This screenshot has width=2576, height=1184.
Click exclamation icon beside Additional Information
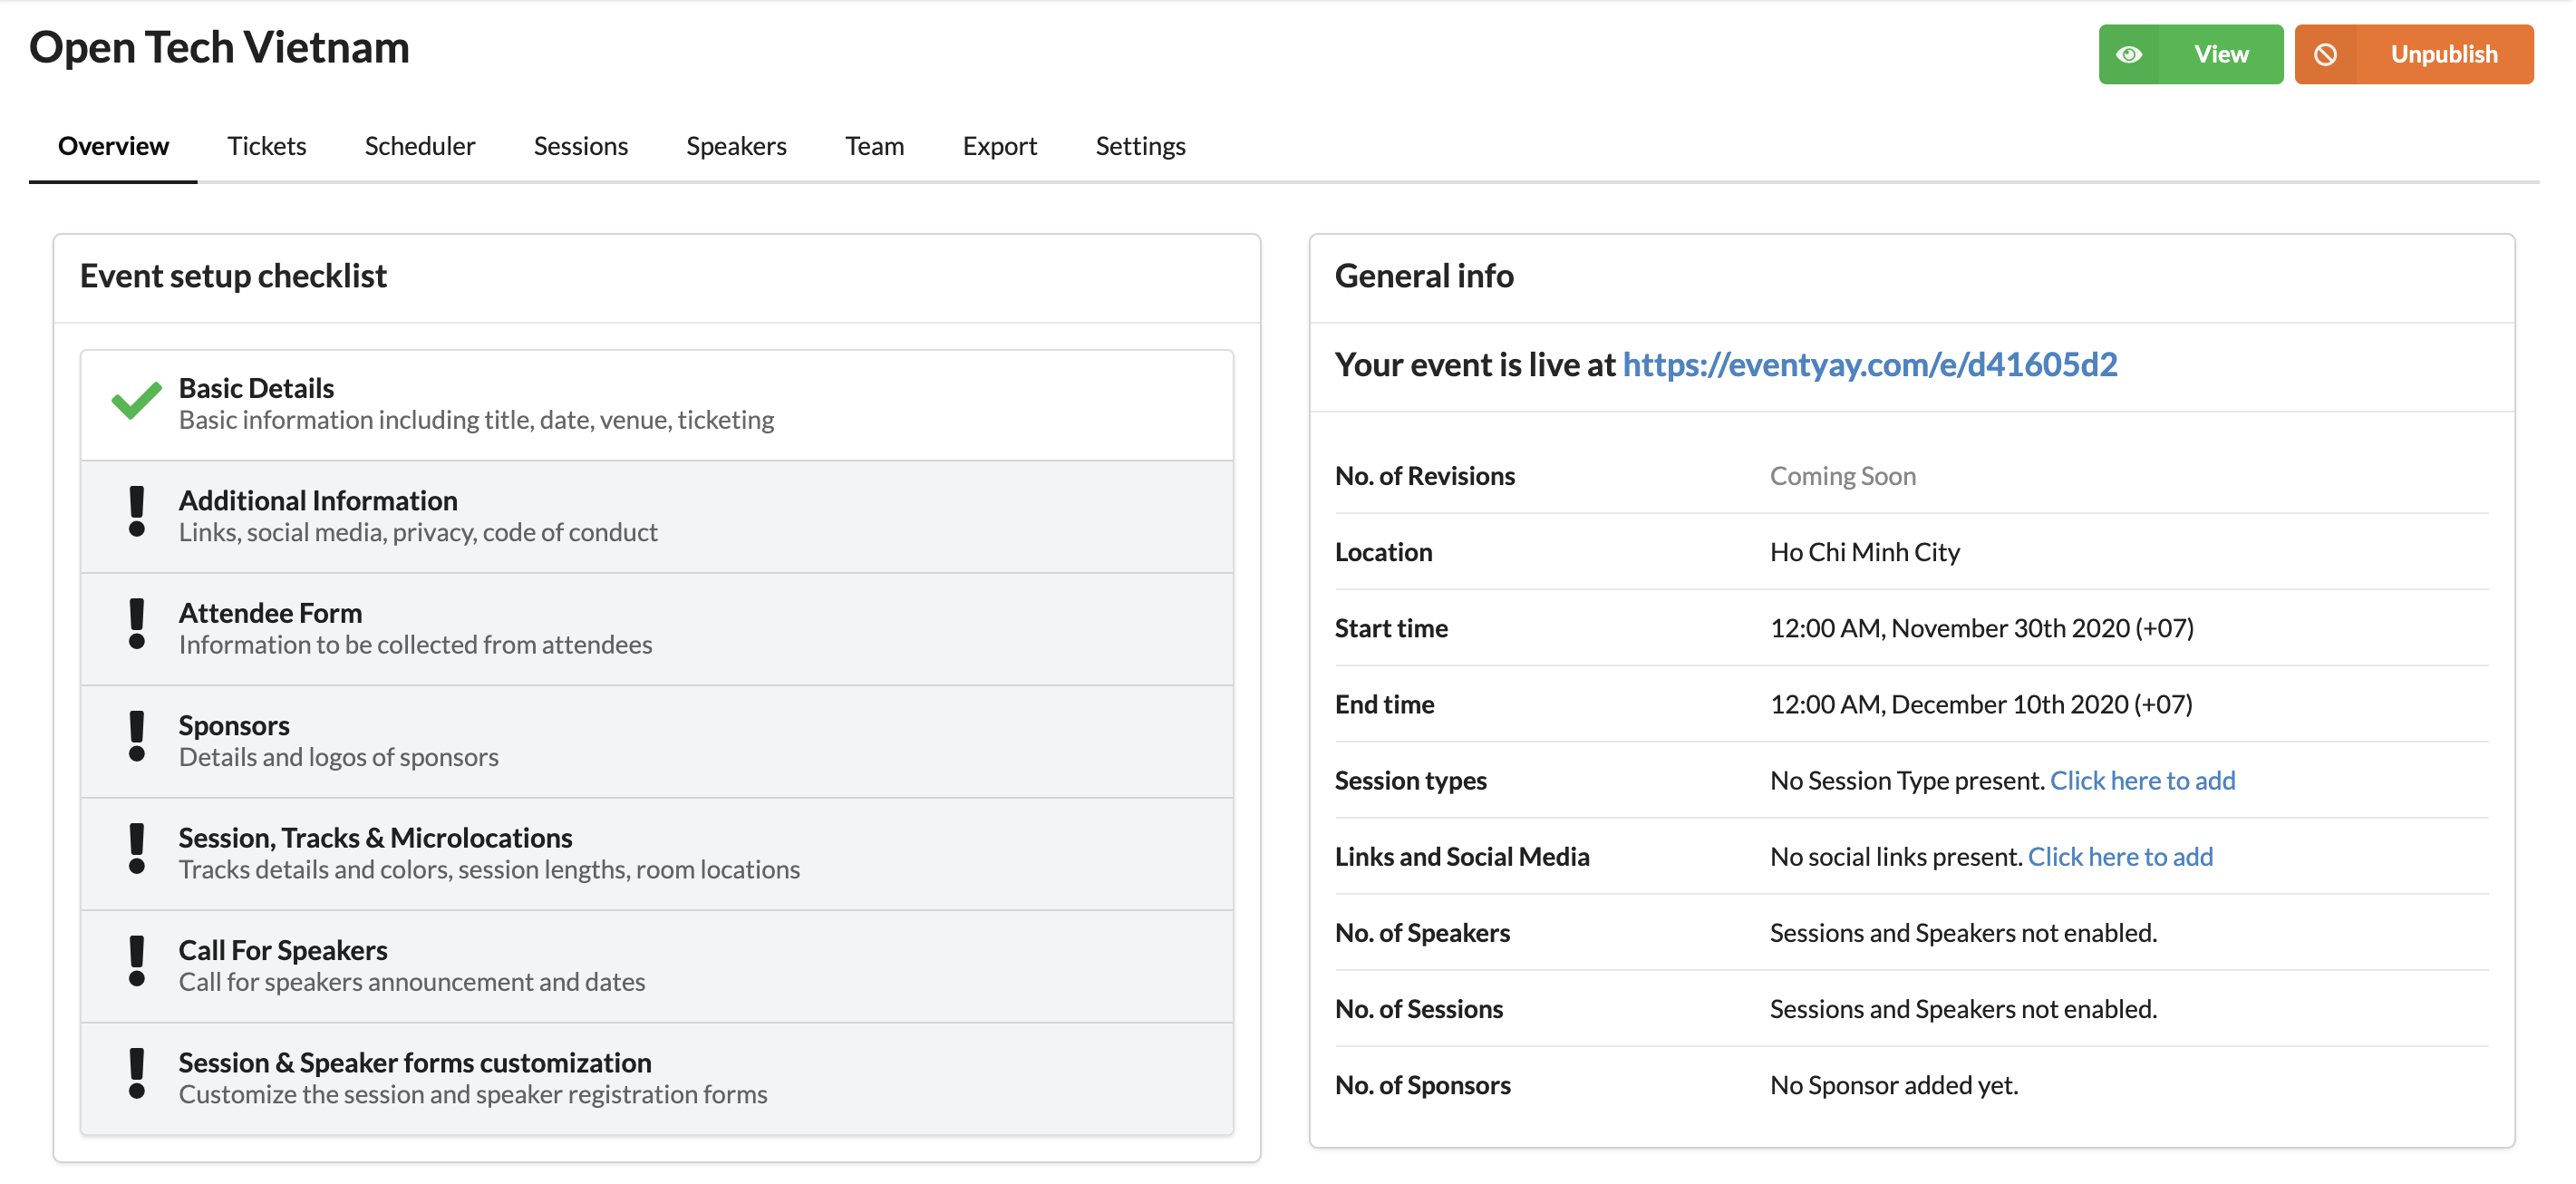[x=137, y=512]
